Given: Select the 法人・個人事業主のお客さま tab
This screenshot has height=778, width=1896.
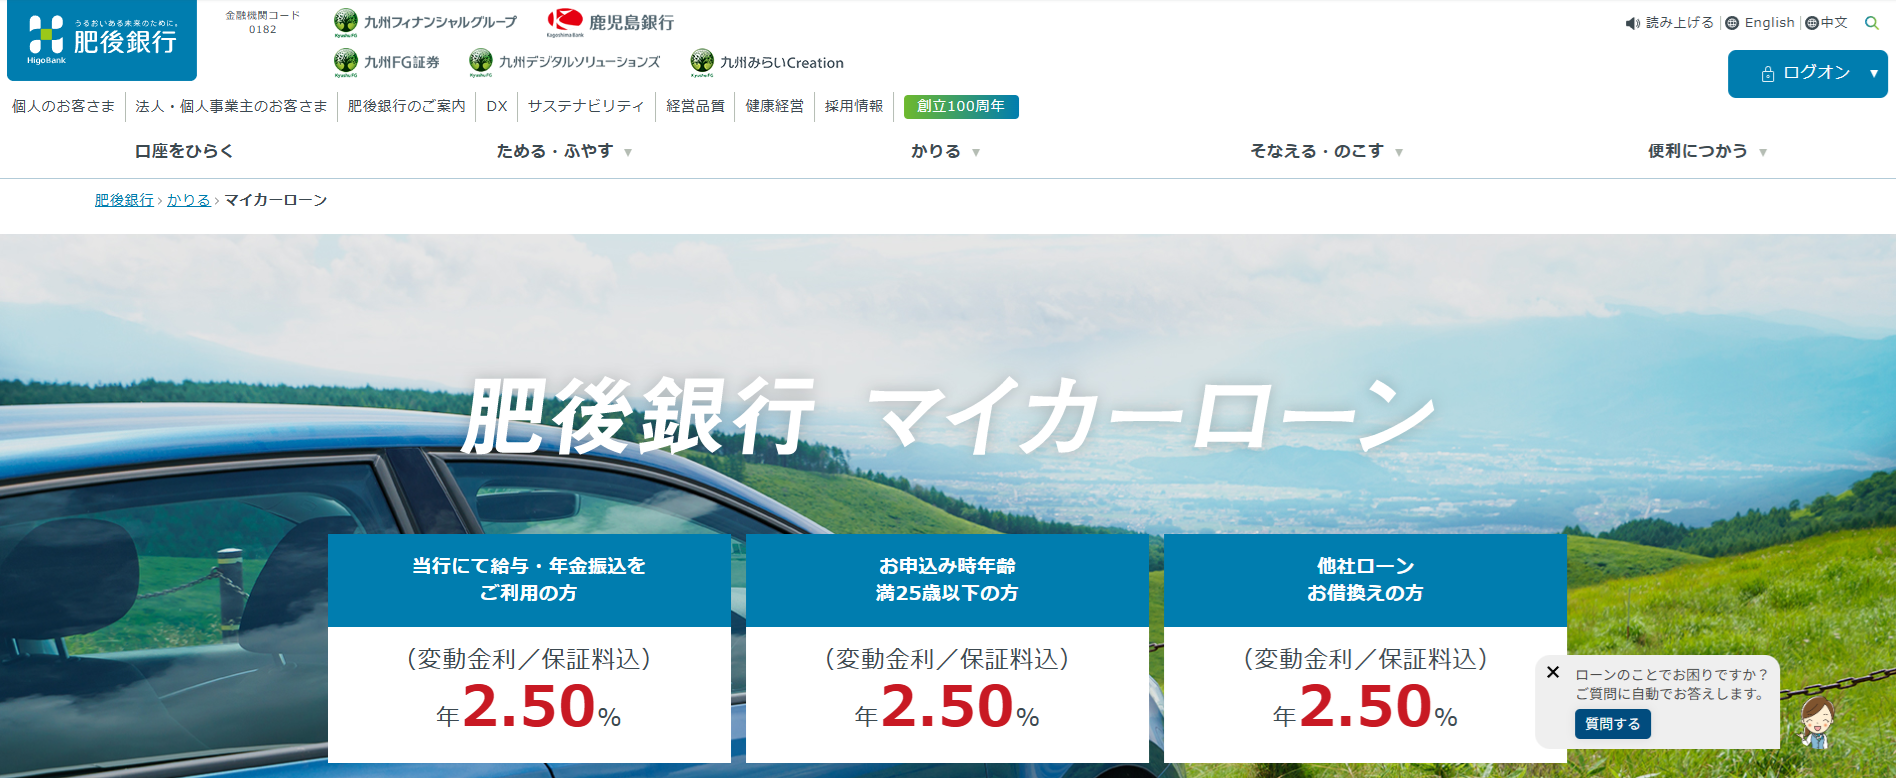Looking at the screenshot, I should [x=231, y=106].
